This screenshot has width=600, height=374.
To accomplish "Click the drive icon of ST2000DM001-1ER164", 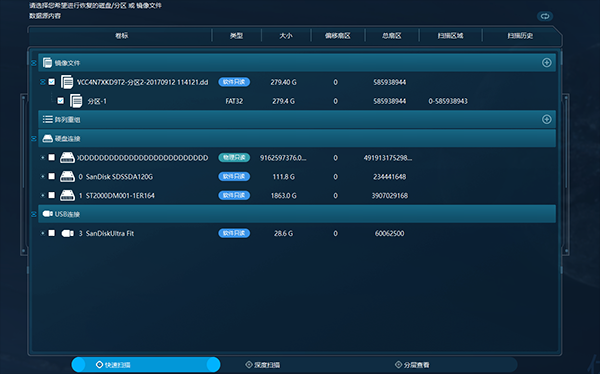I will click(67, 195).
